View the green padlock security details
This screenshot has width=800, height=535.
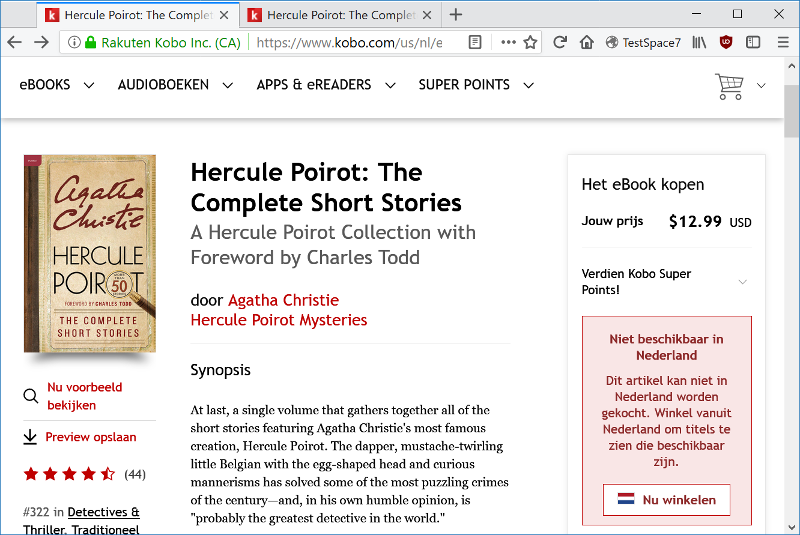pos(90,42)
